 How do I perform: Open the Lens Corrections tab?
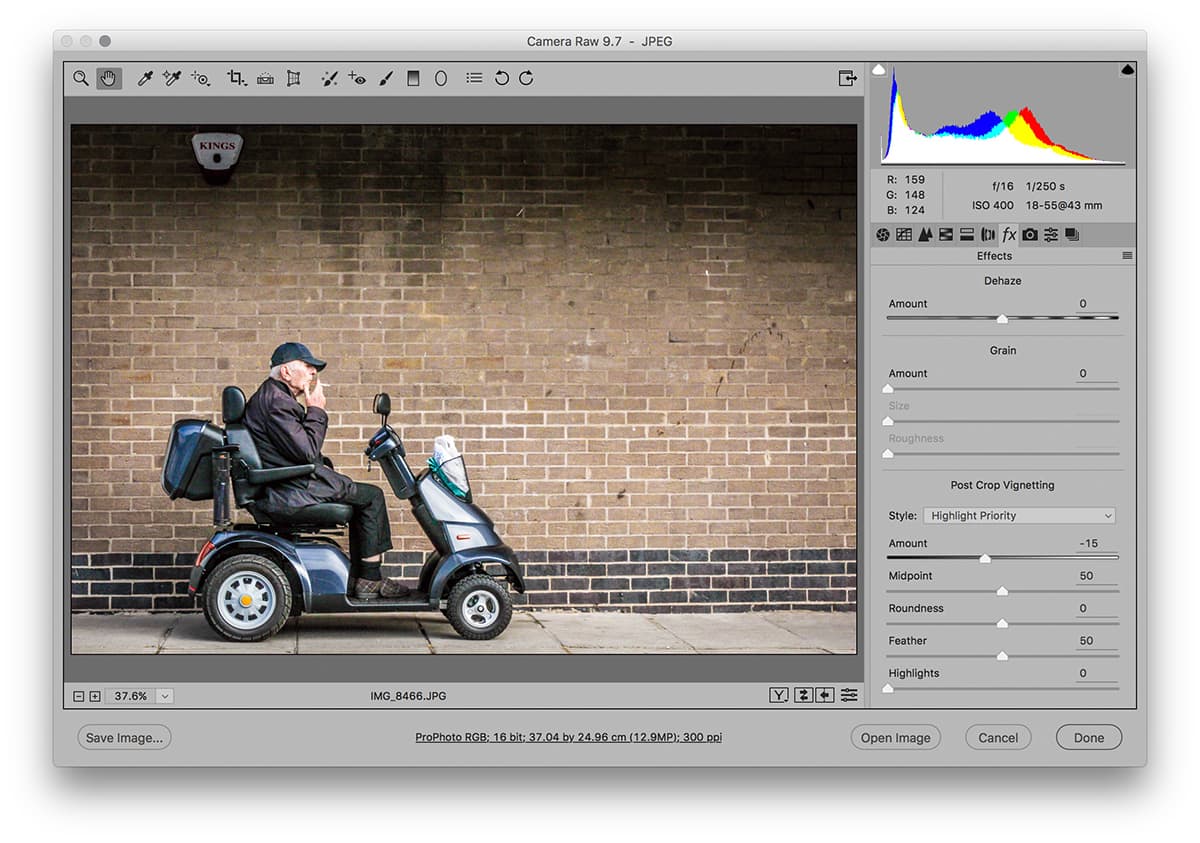click(988, 235)
